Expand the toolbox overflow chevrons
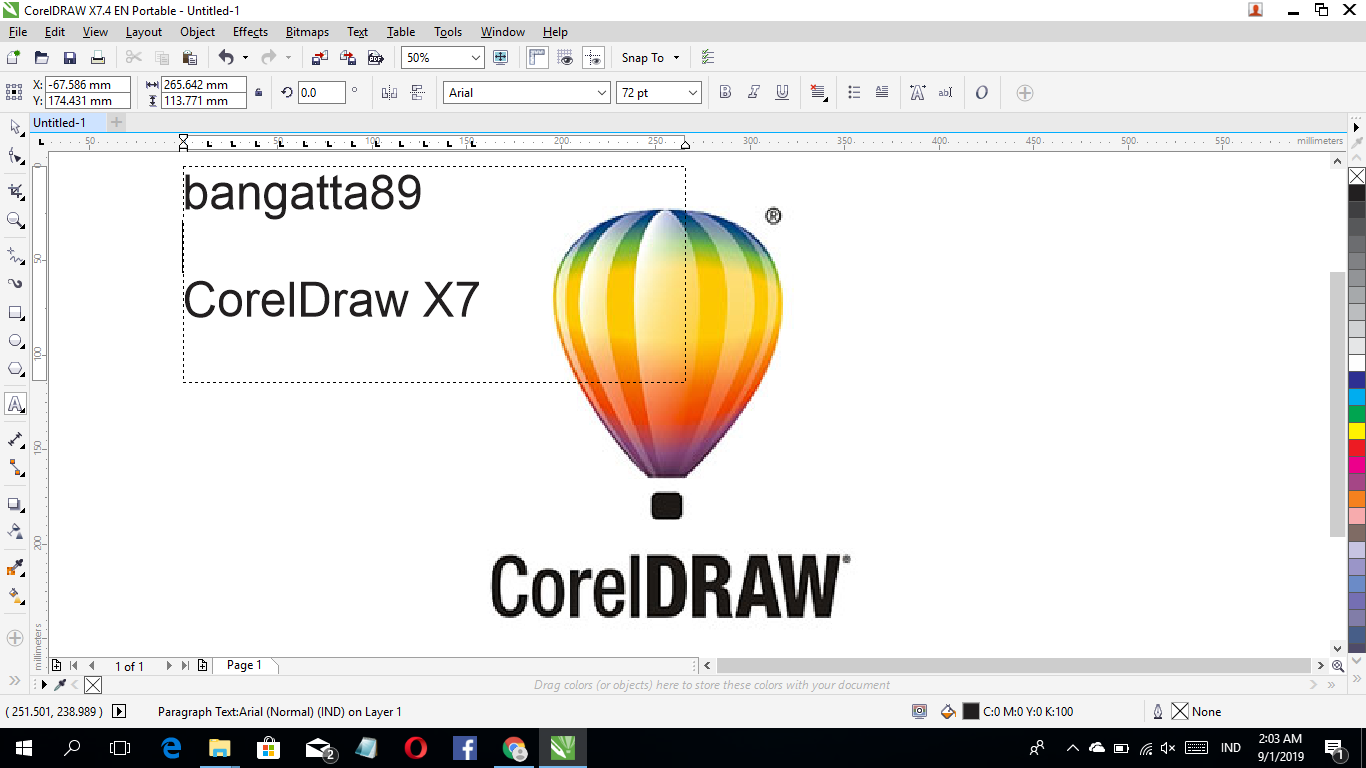The image size is (1366, 768). point(15,680)
